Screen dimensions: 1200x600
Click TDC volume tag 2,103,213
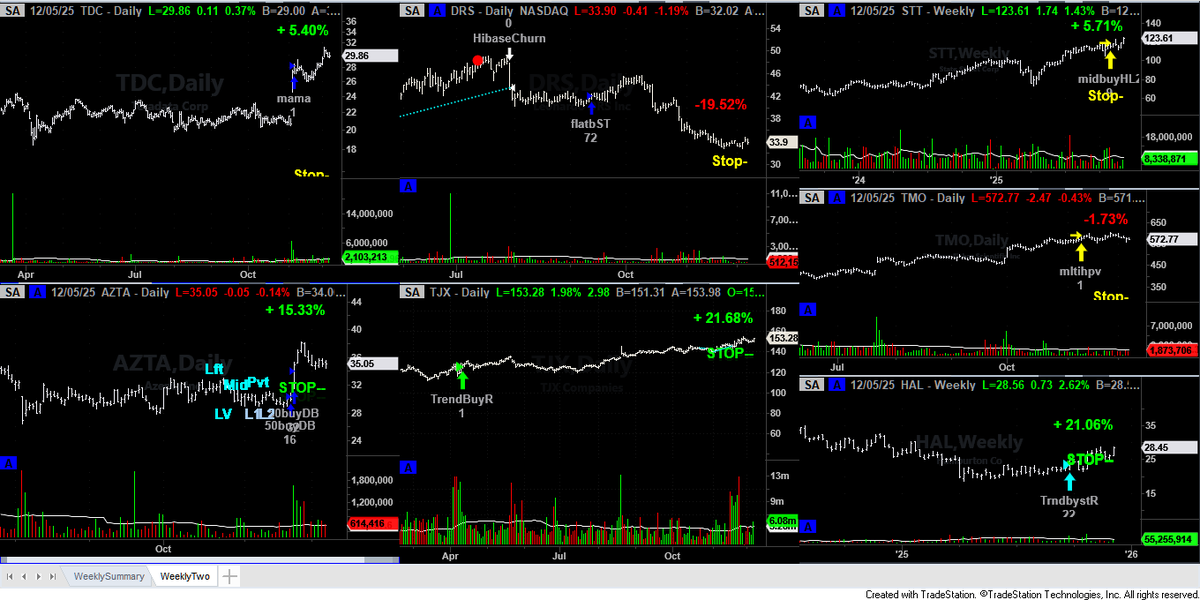[370, 257]
